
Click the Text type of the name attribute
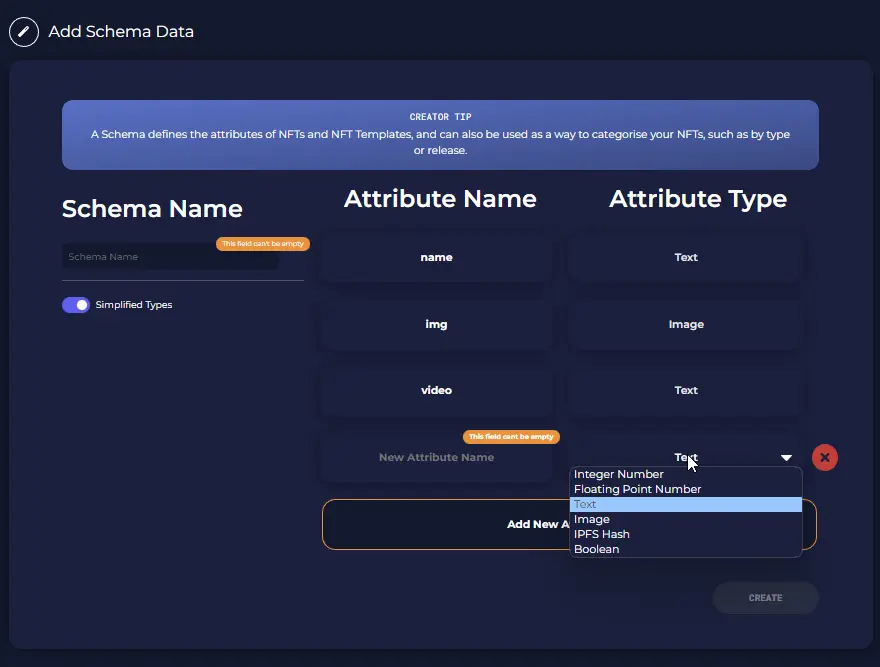pyautogui.click(x=686, y=257)
